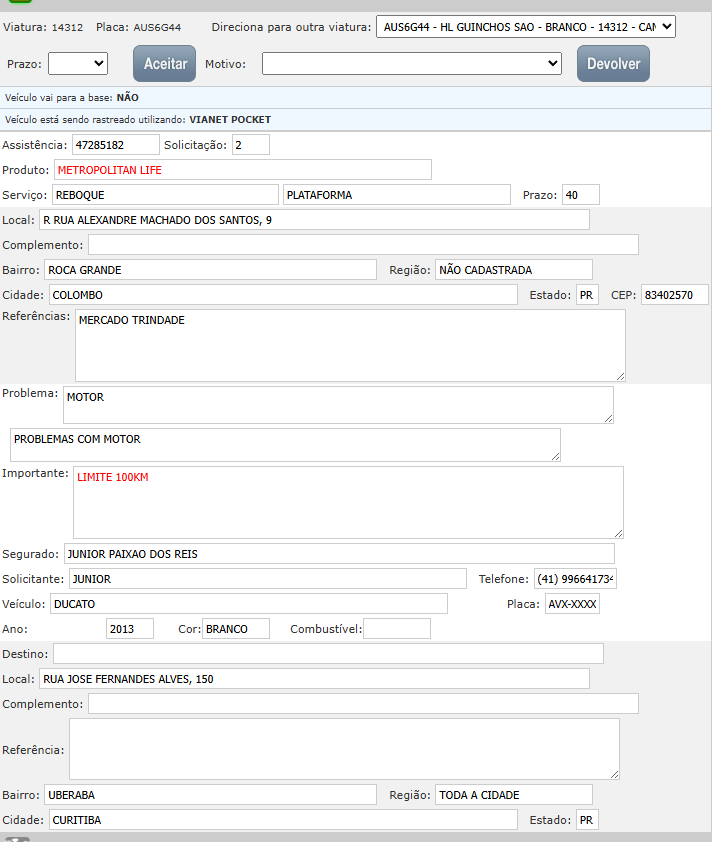This screenshot has height=842, width=717.
Task: Click the Importante text area with LIMITE 100KM
Action: click(348, 502)
